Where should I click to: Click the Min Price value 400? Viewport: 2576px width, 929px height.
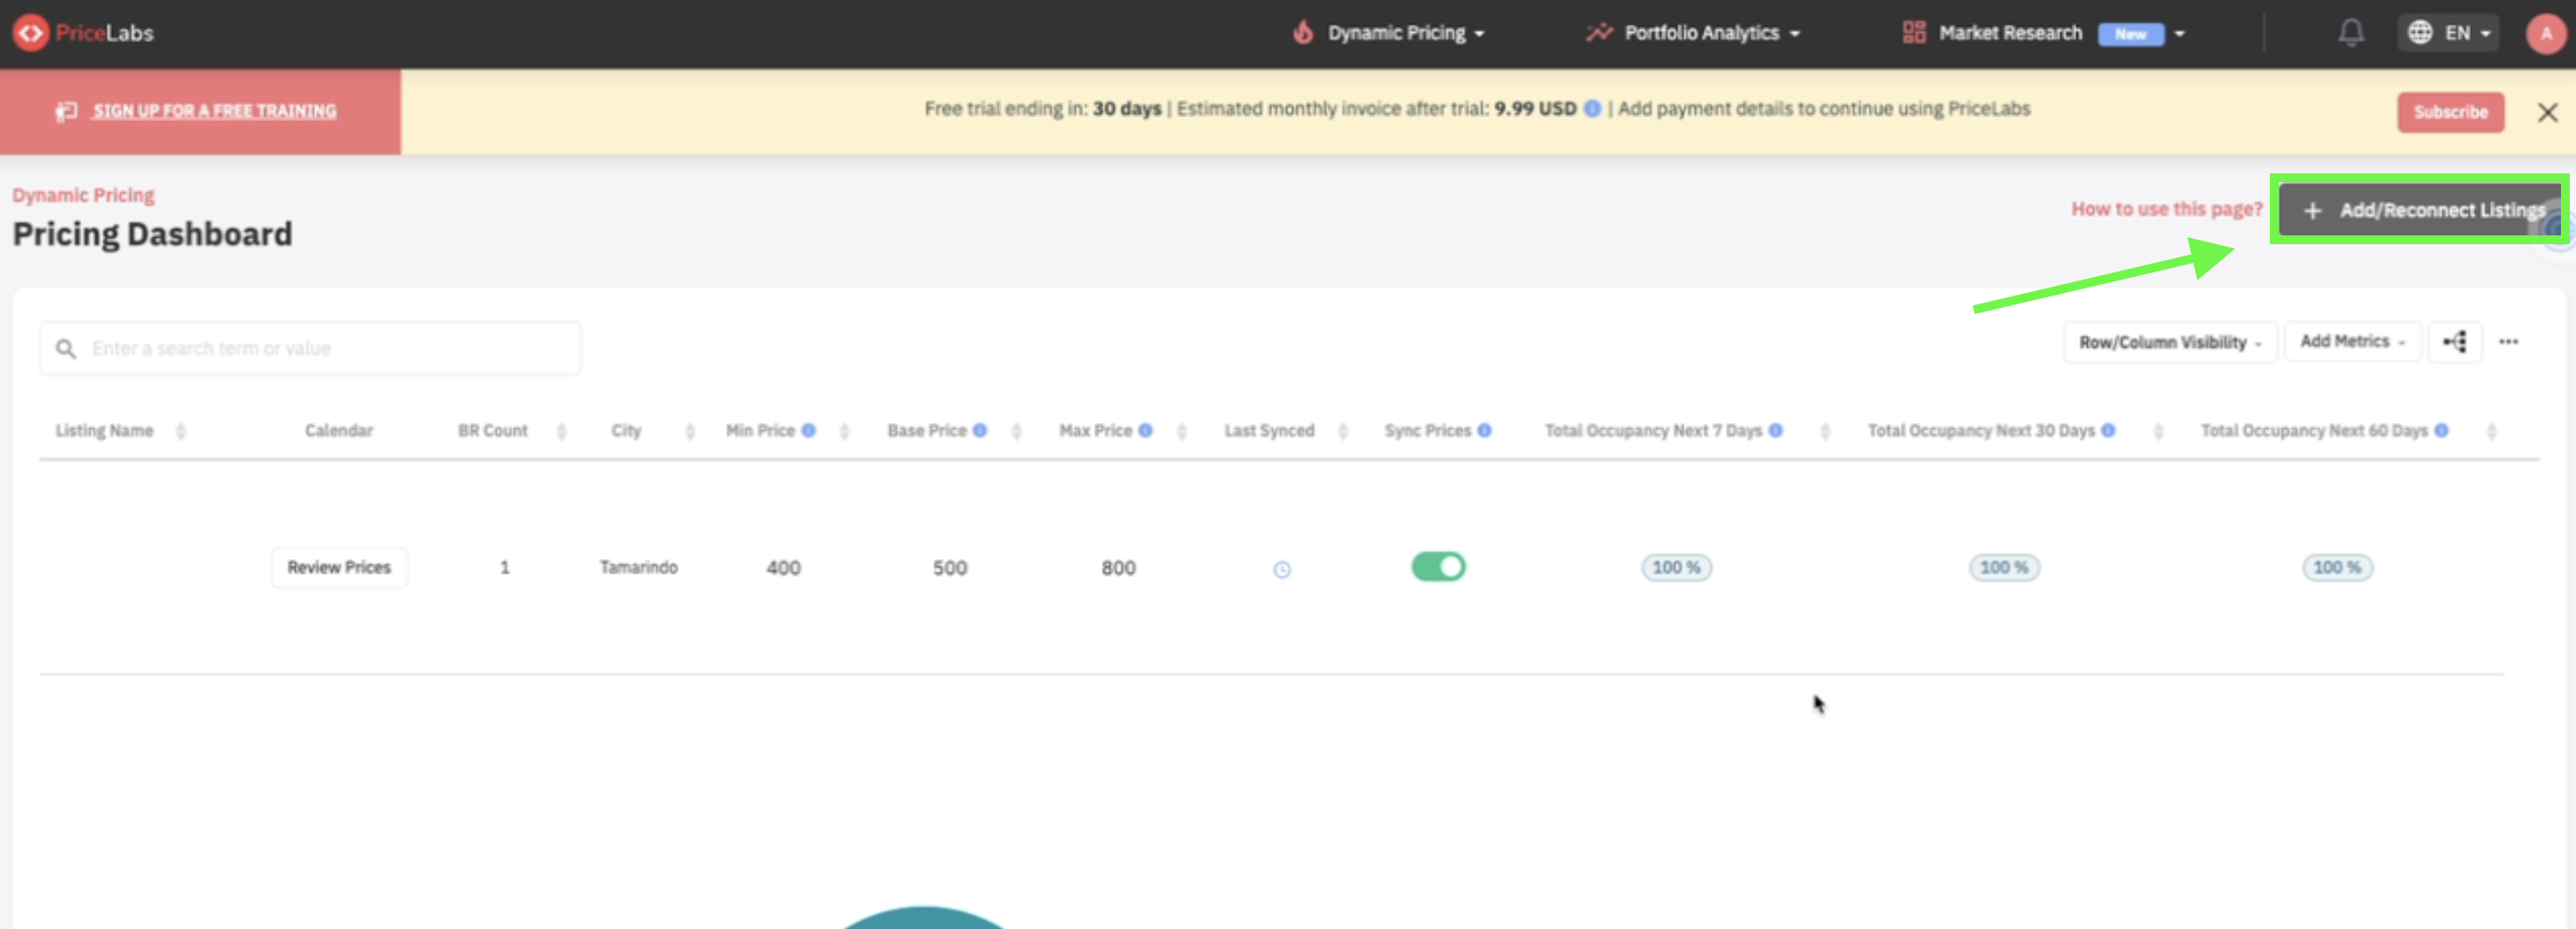783,568
